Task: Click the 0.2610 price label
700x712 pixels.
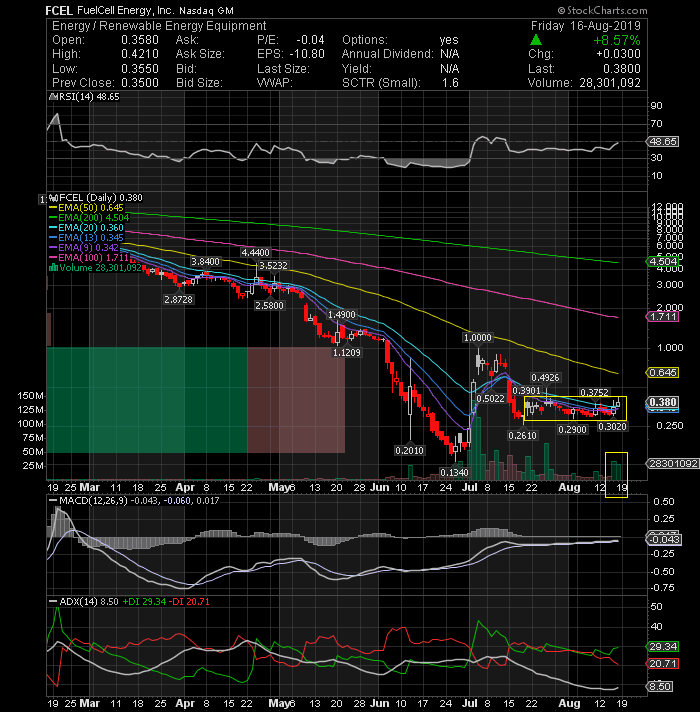Action: point(523,435)
